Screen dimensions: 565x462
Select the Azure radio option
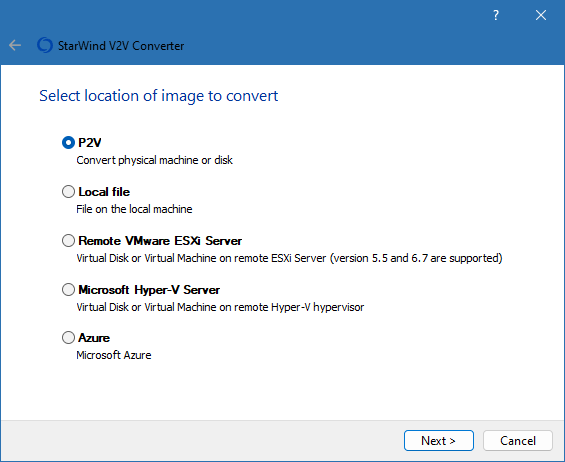coord(68,338)
